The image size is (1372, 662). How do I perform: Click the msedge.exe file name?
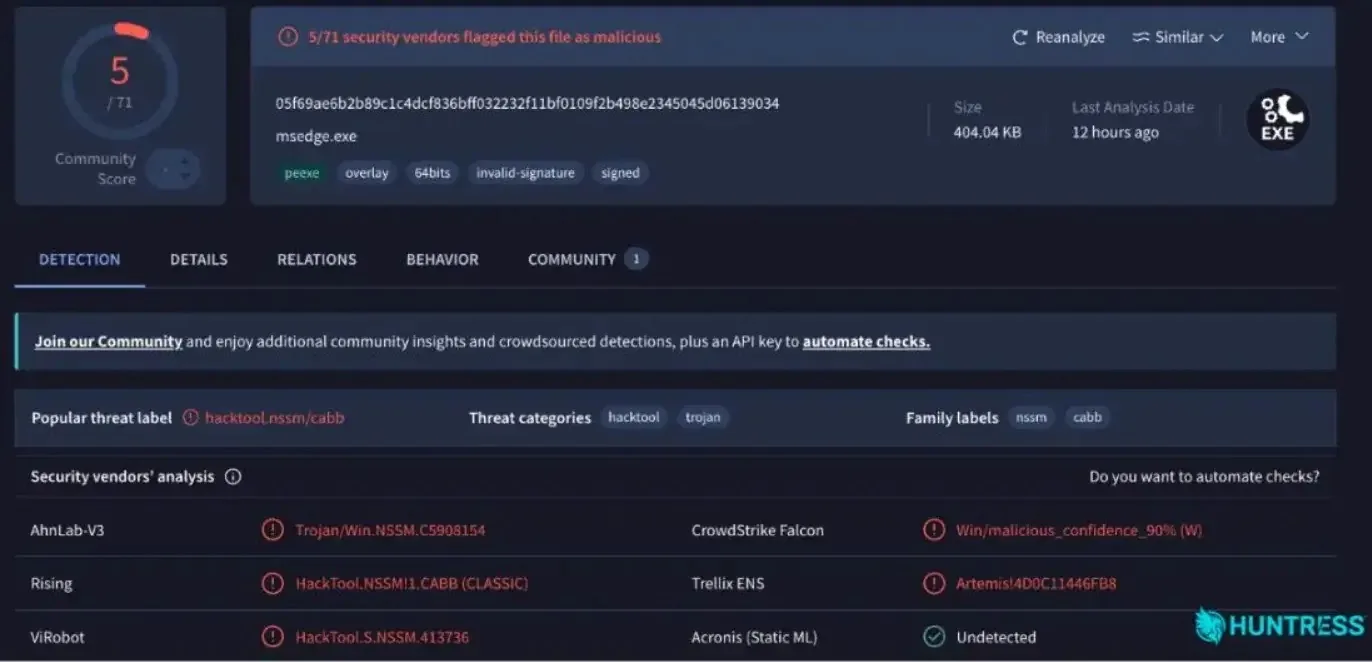click(316, 136)
